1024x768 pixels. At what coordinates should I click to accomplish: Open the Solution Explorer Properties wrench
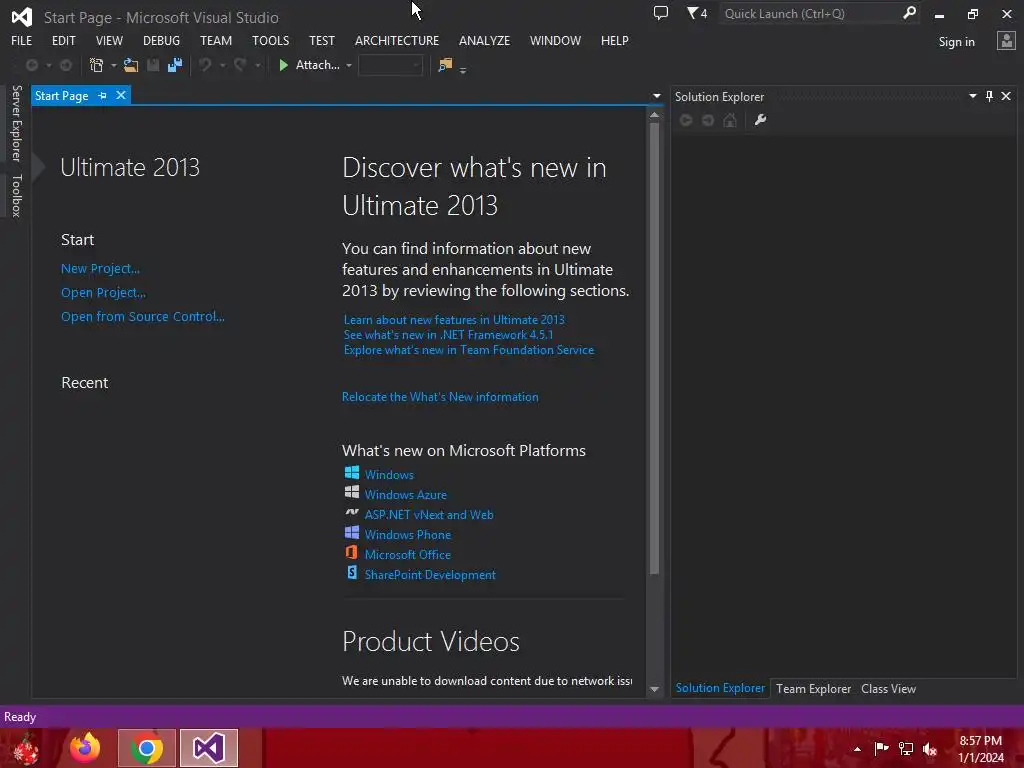click(x=760, y=120)
